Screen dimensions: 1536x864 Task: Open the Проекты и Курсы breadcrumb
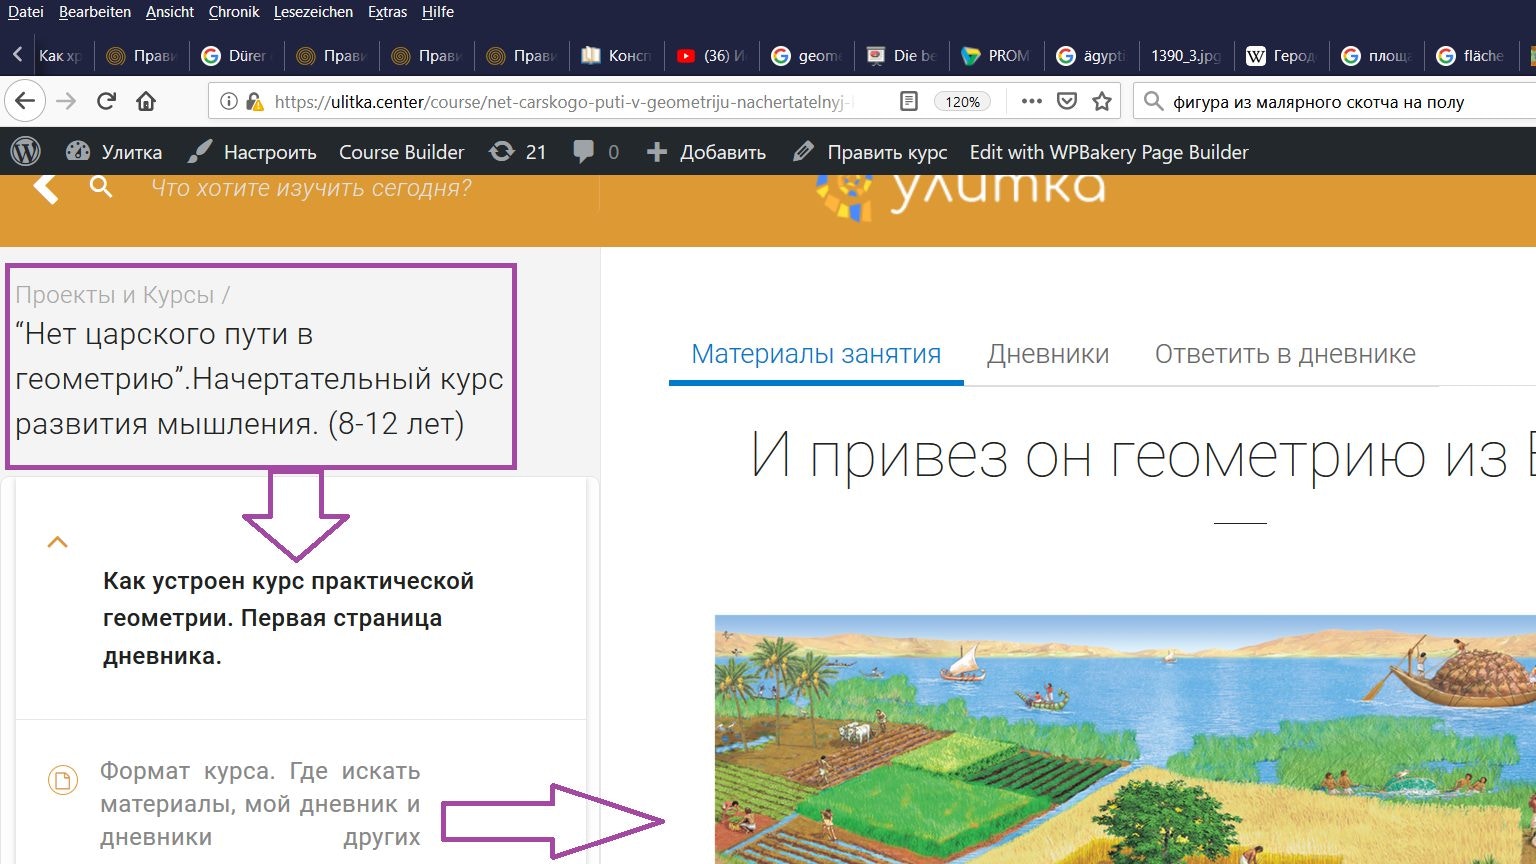pos(115,295)
